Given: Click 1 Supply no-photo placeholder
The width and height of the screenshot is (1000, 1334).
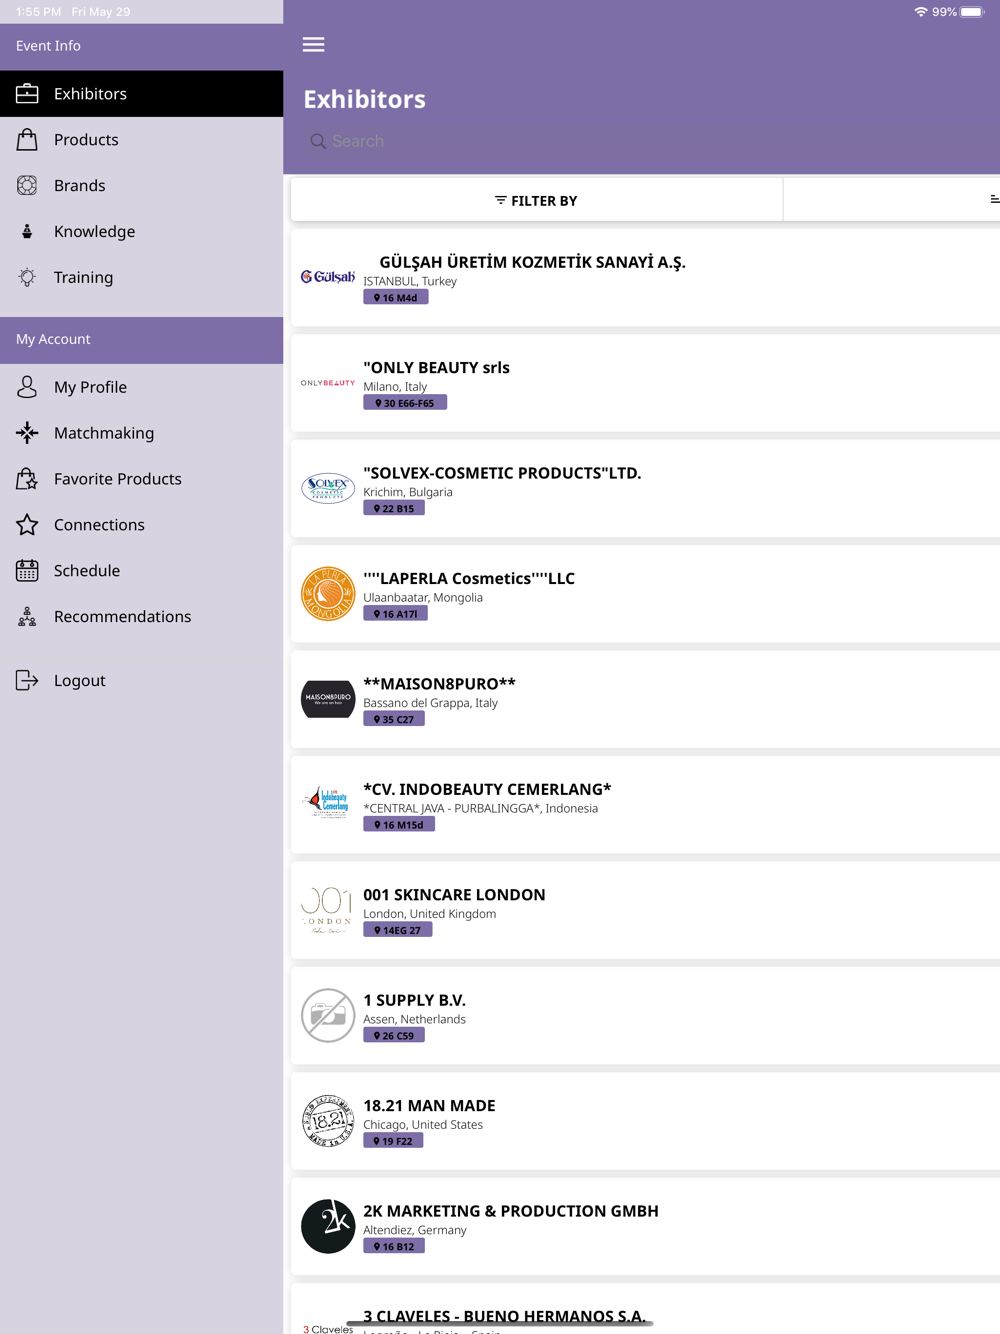Looking at the screenshot, I should [x=328, y=1016].
